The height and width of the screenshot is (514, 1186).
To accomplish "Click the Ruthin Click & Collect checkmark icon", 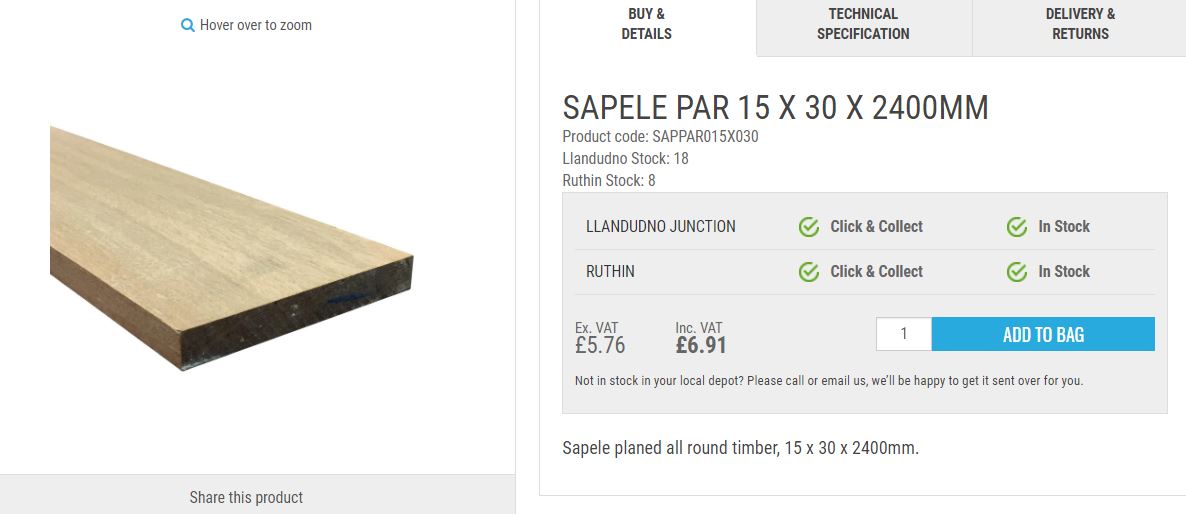I will (809, 272).
